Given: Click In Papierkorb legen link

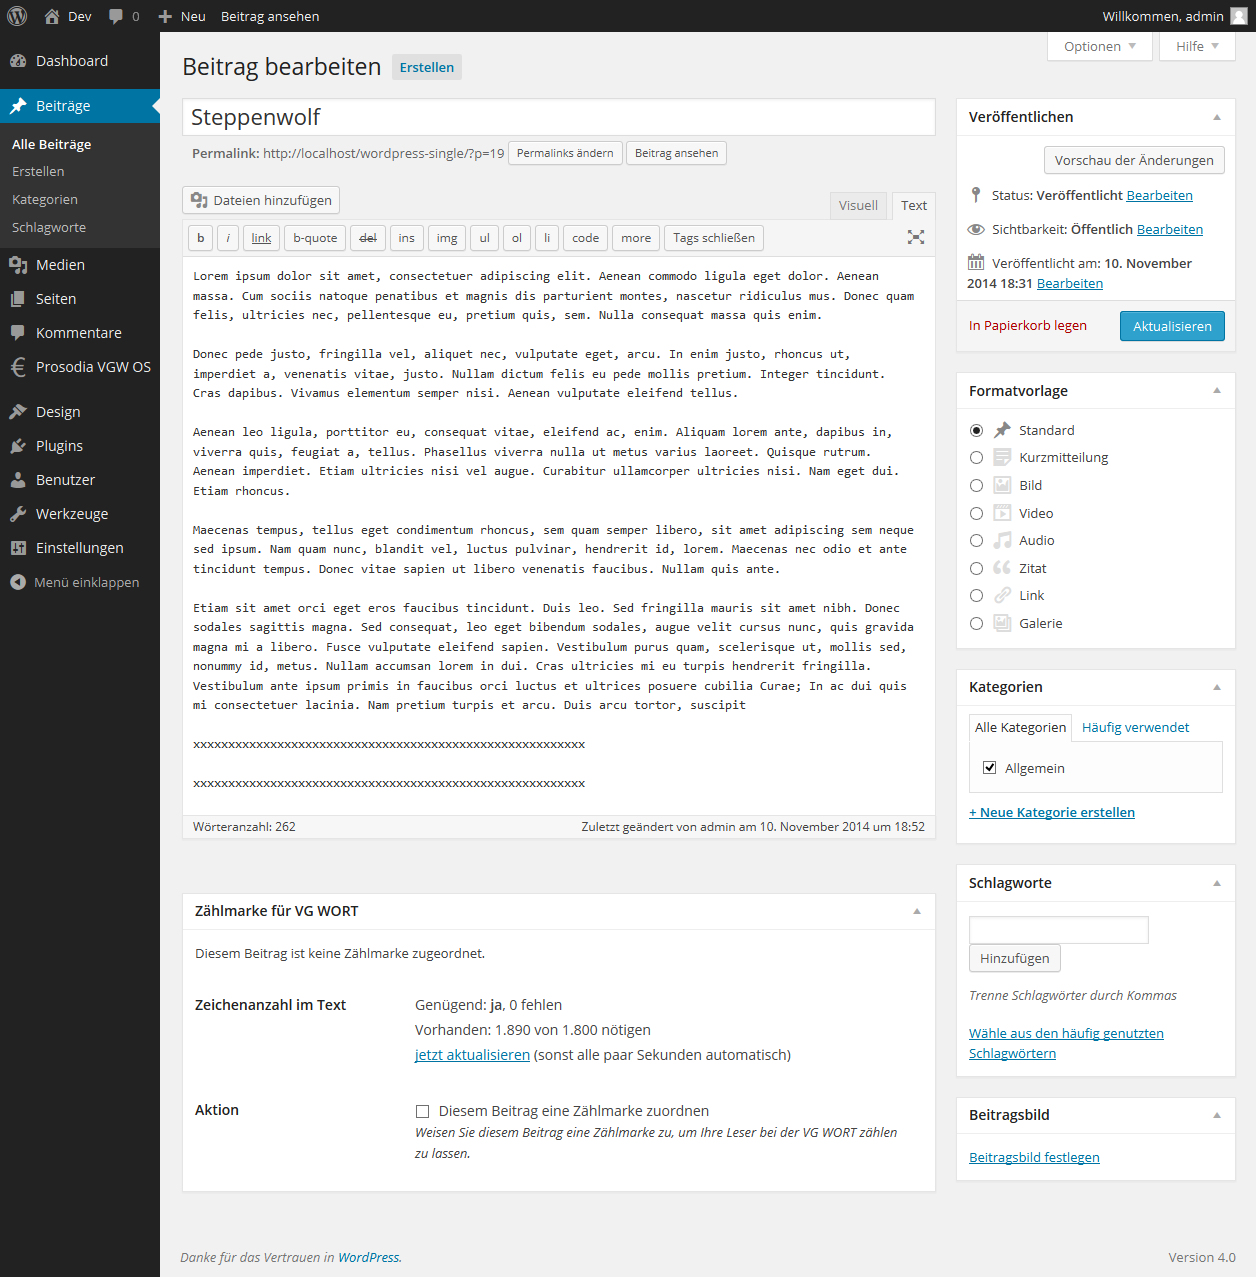Looking at the screenshot, I should coord(1028,325).
